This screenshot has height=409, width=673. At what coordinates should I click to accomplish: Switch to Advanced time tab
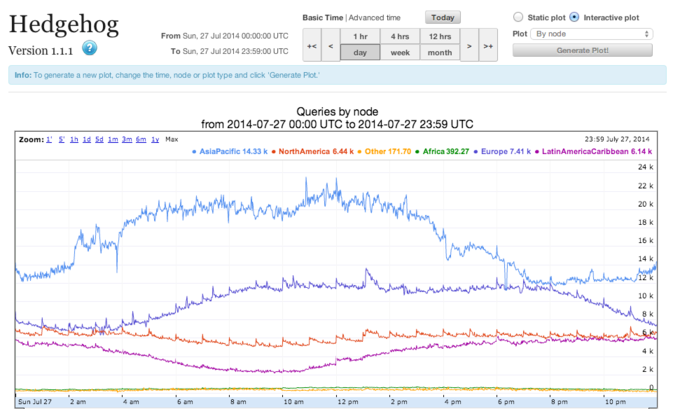[374, 18]
